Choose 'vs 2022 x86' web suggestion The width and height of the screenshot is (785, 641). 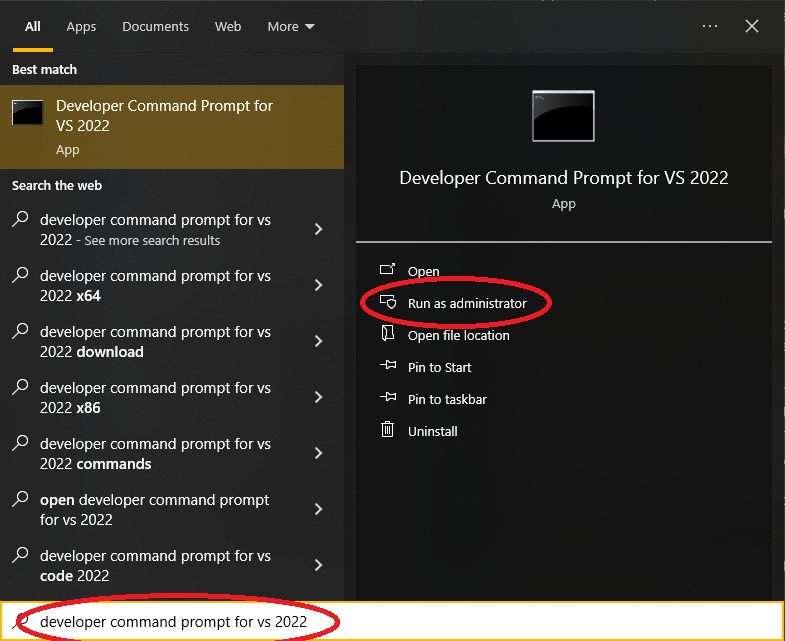155,397
